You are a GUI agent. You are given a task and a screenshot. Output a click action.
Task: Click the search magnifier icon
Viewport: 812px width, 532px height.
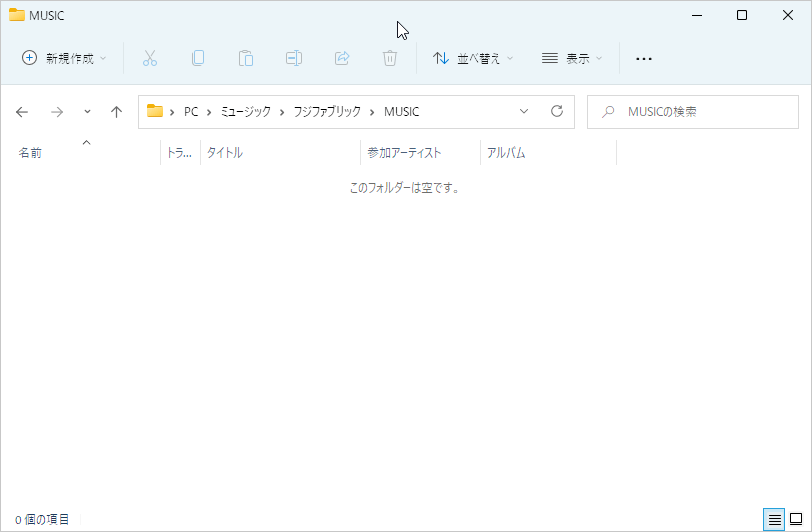pos(608,111)
